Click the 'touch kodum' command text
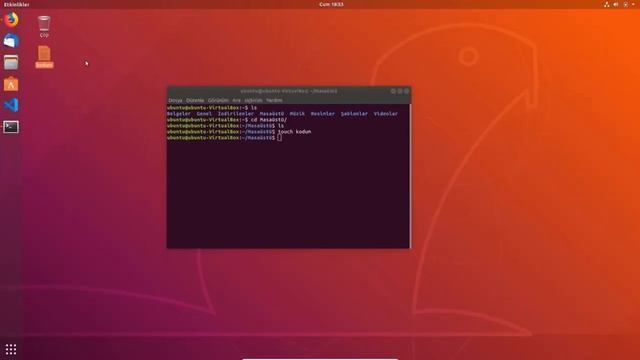The height and width of the screenshot is (360, 640). (x=294, y=132)
